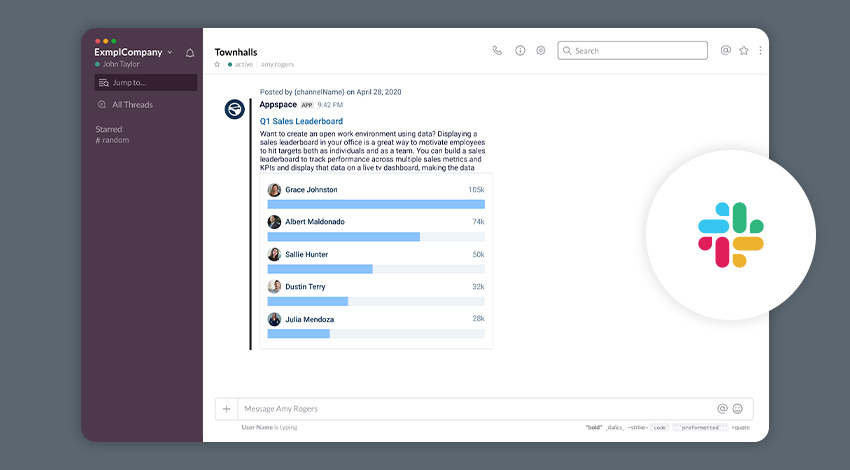
Task: Click Sallie Hunter's avatar in leaderboard
Action: click(x=274, y=254)
